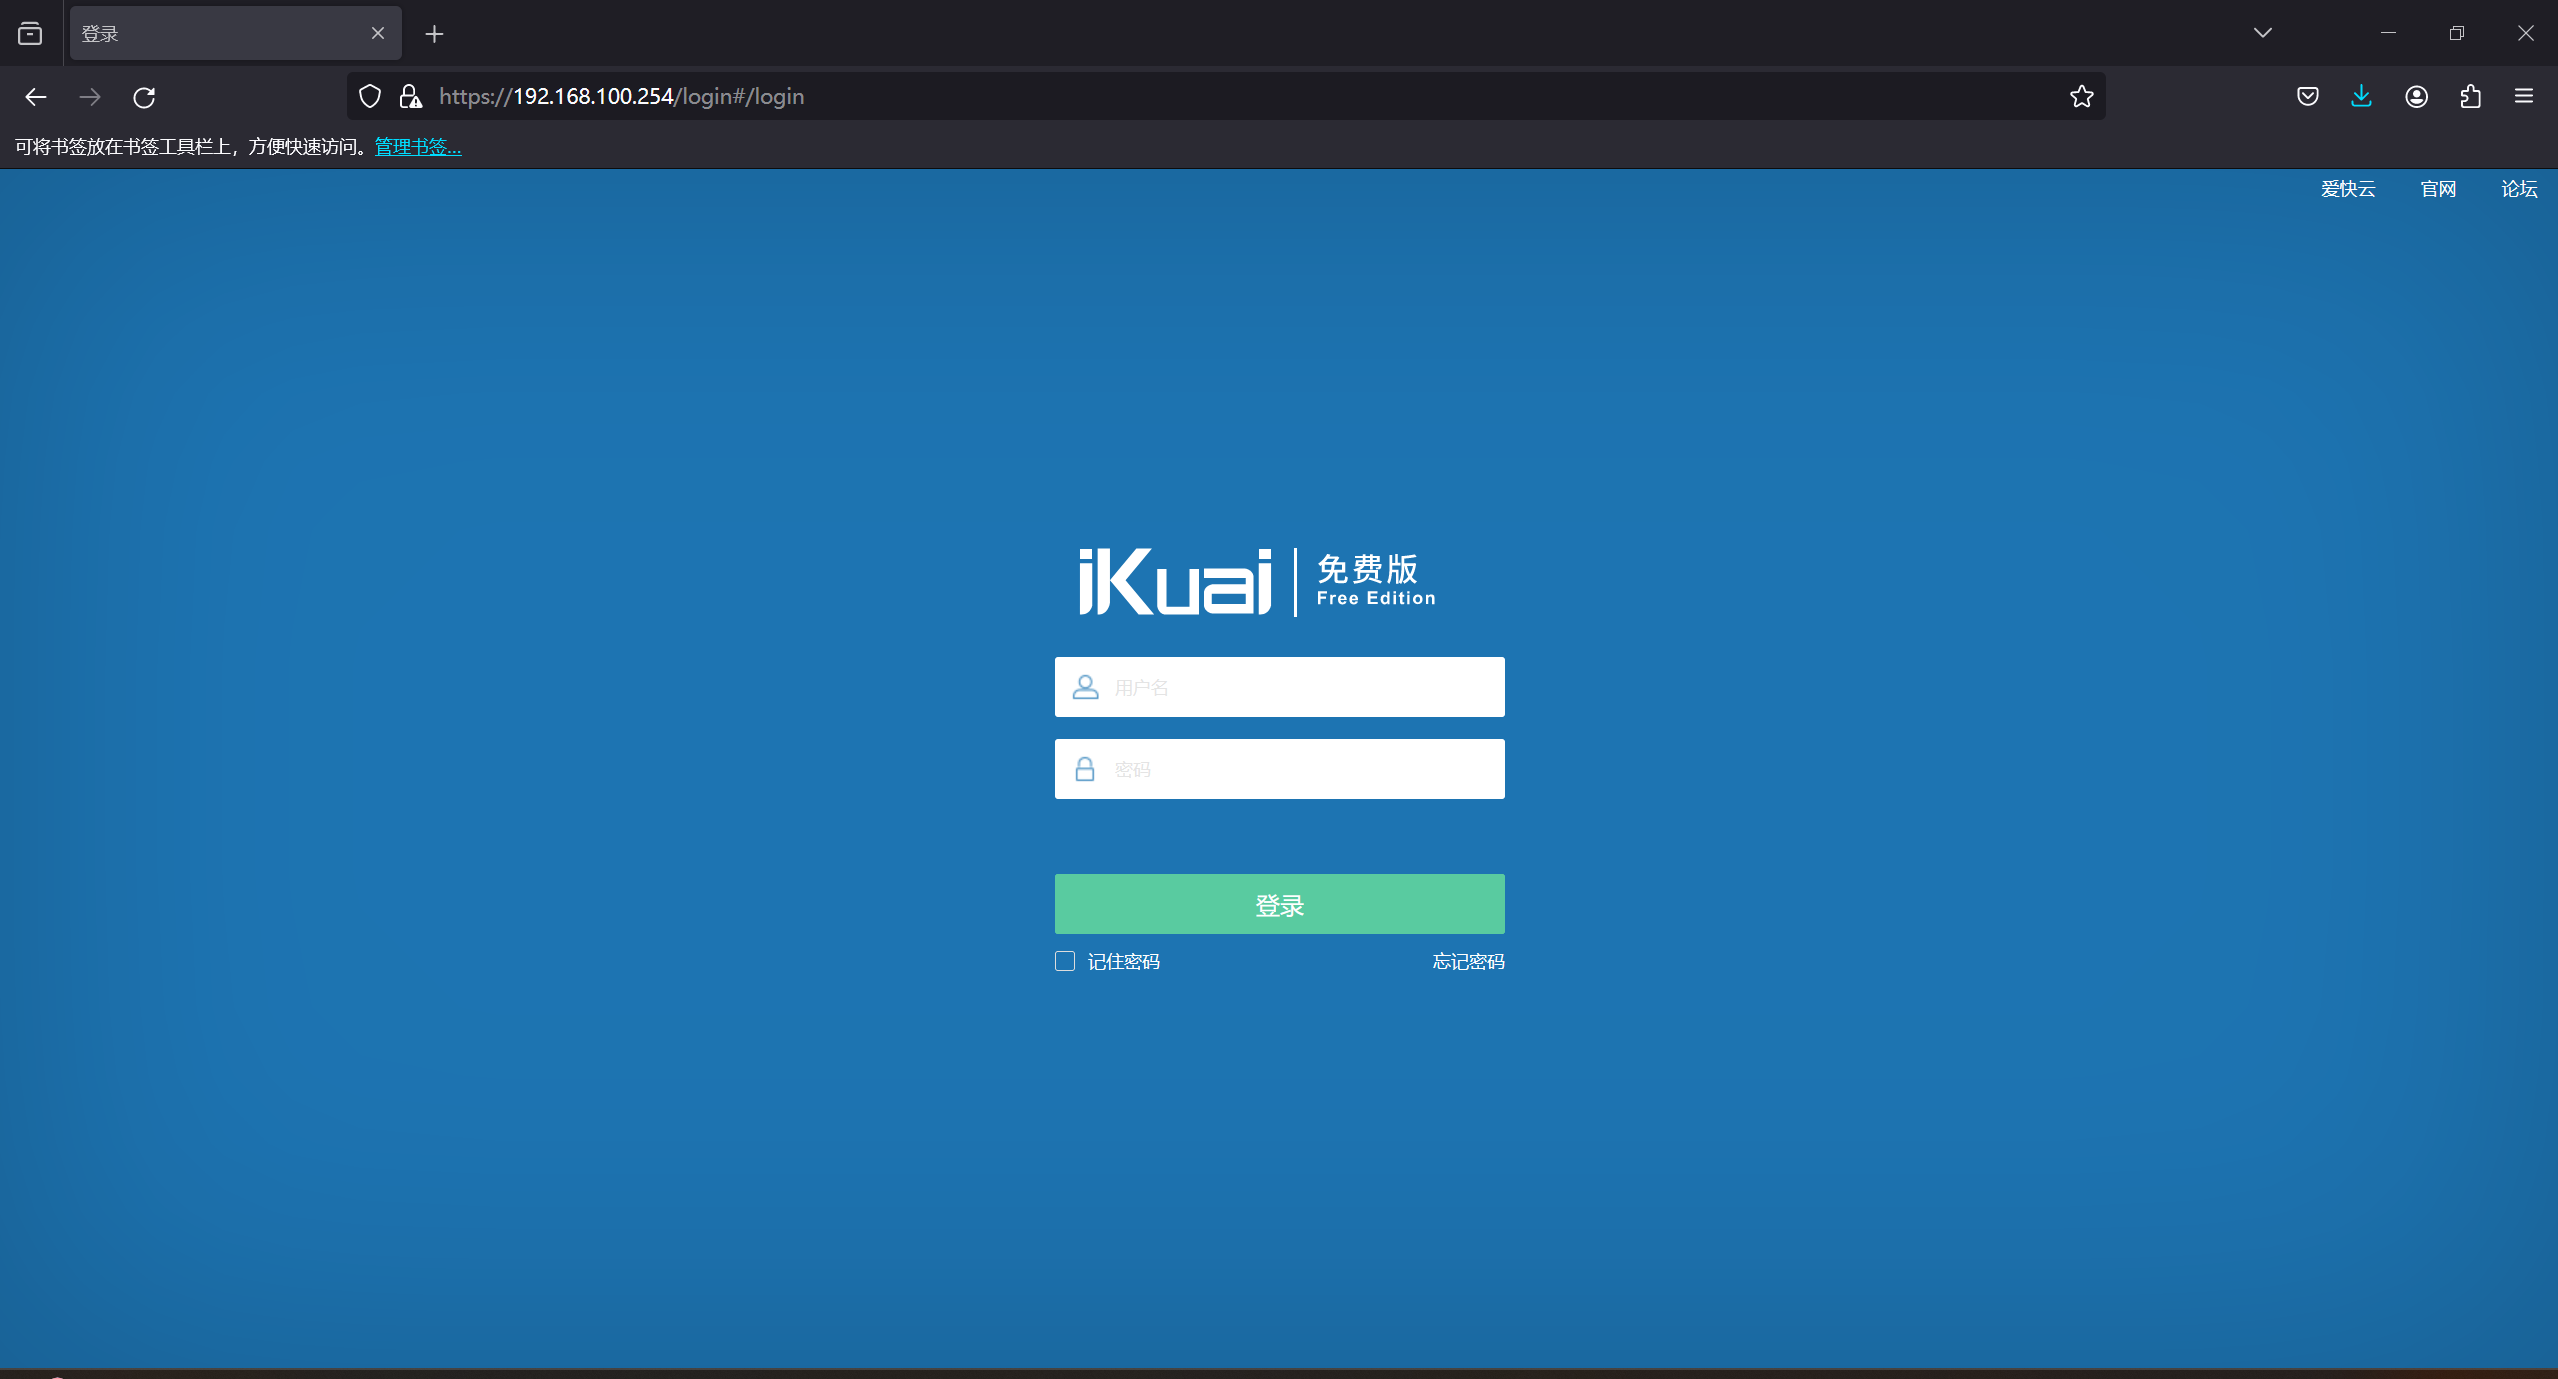Open Firefox View in the top-left corner
The width and height of the screenshot is (2558, 1379).
(30, 33)
